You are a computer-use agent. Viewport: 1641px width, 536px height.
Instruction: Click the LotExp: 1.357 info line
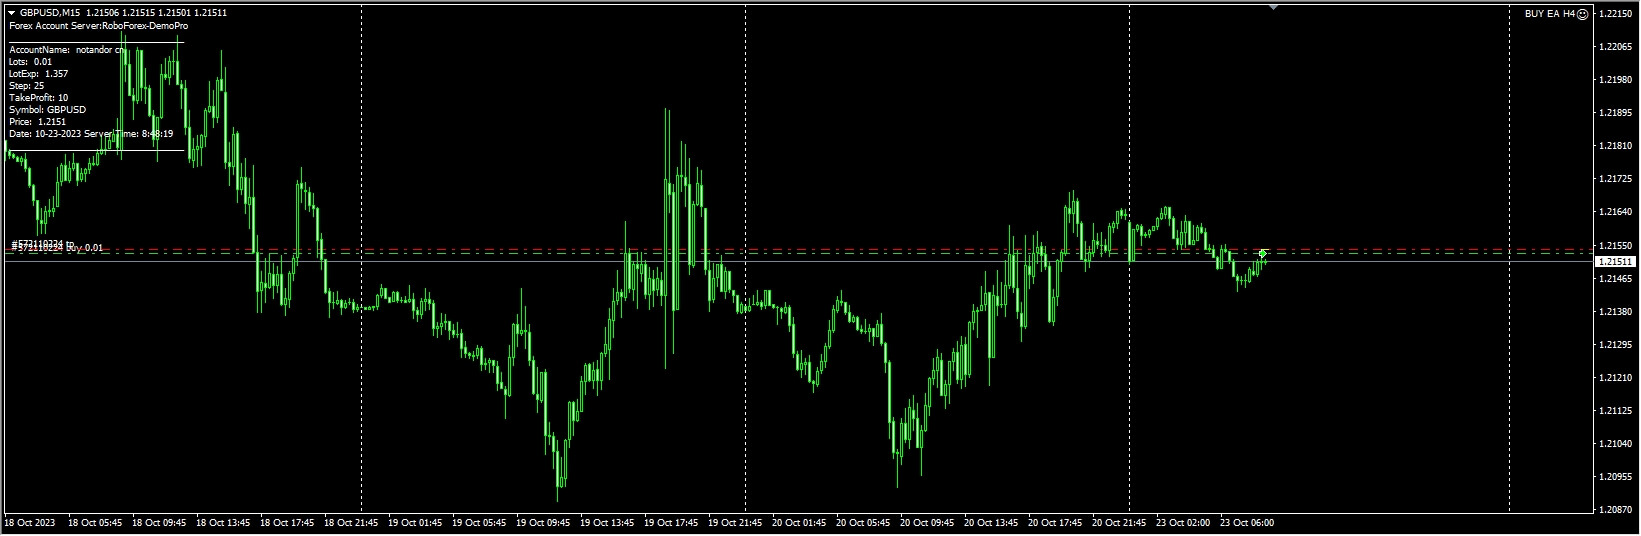[x=39, y=74]
